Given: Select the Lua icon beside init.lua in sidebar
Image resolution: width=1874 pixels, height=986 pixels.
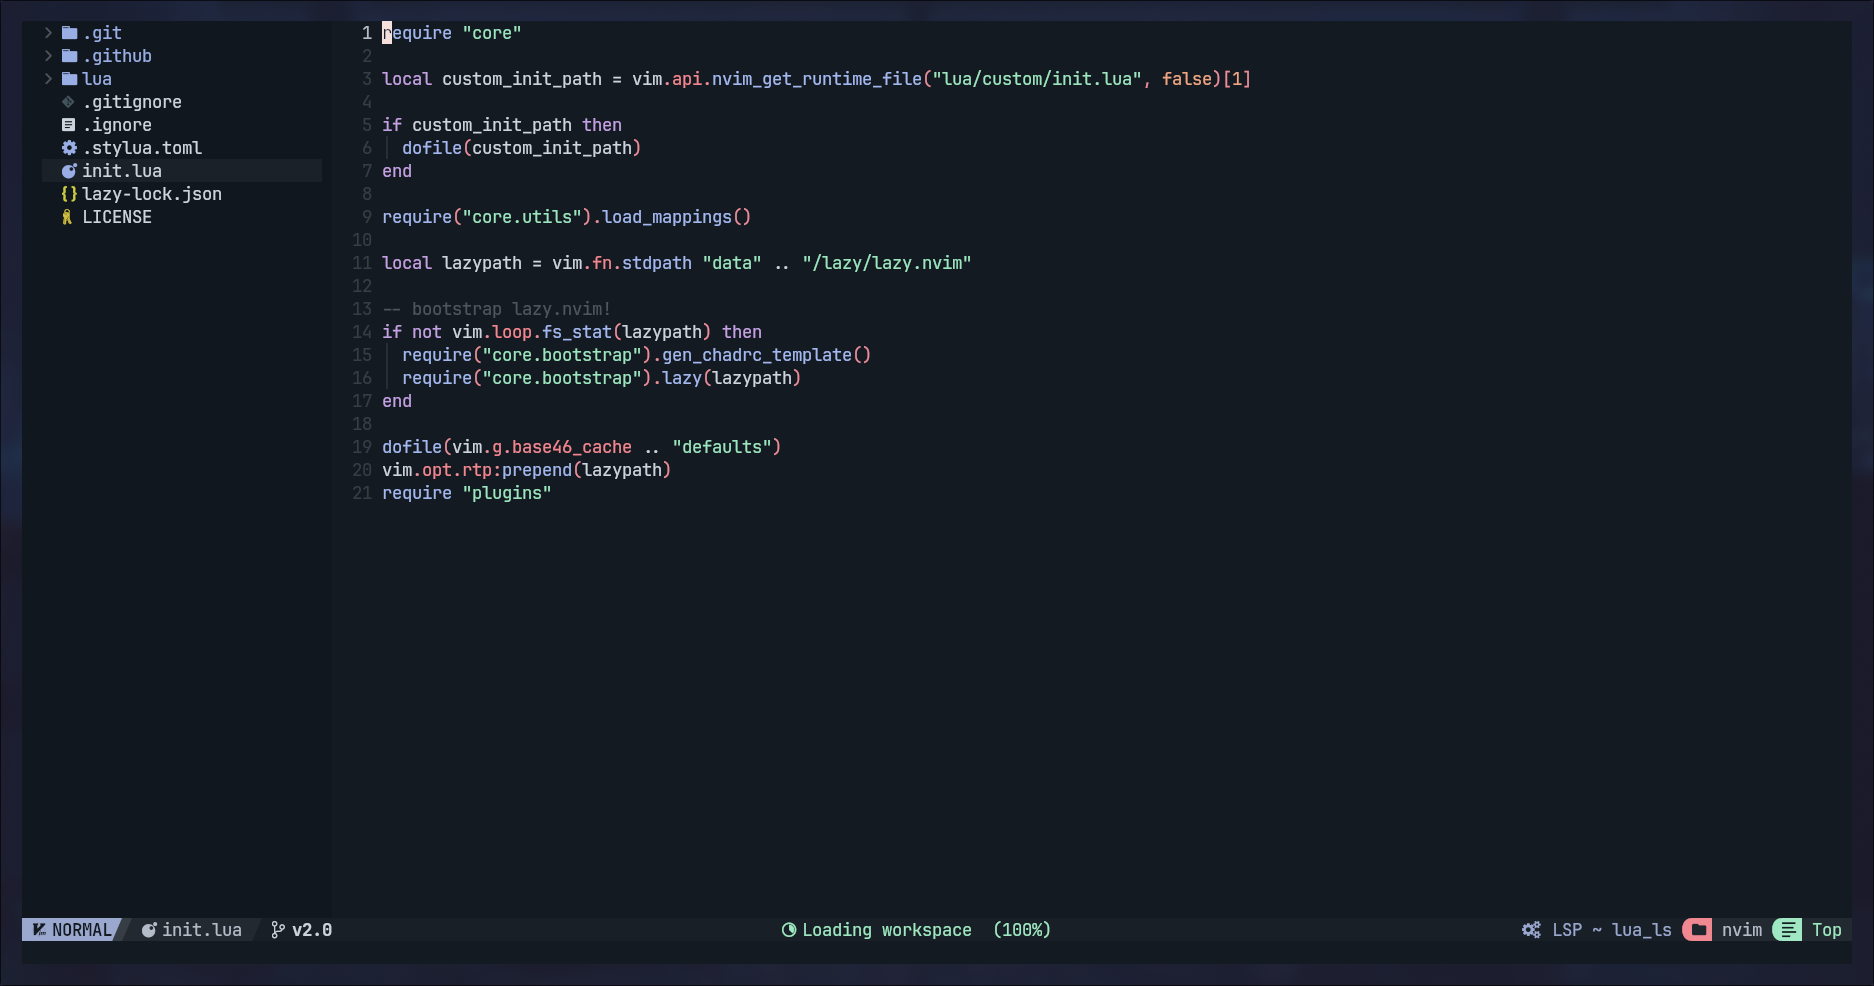Looking at the screenshot, I should (x=68, y=171).
